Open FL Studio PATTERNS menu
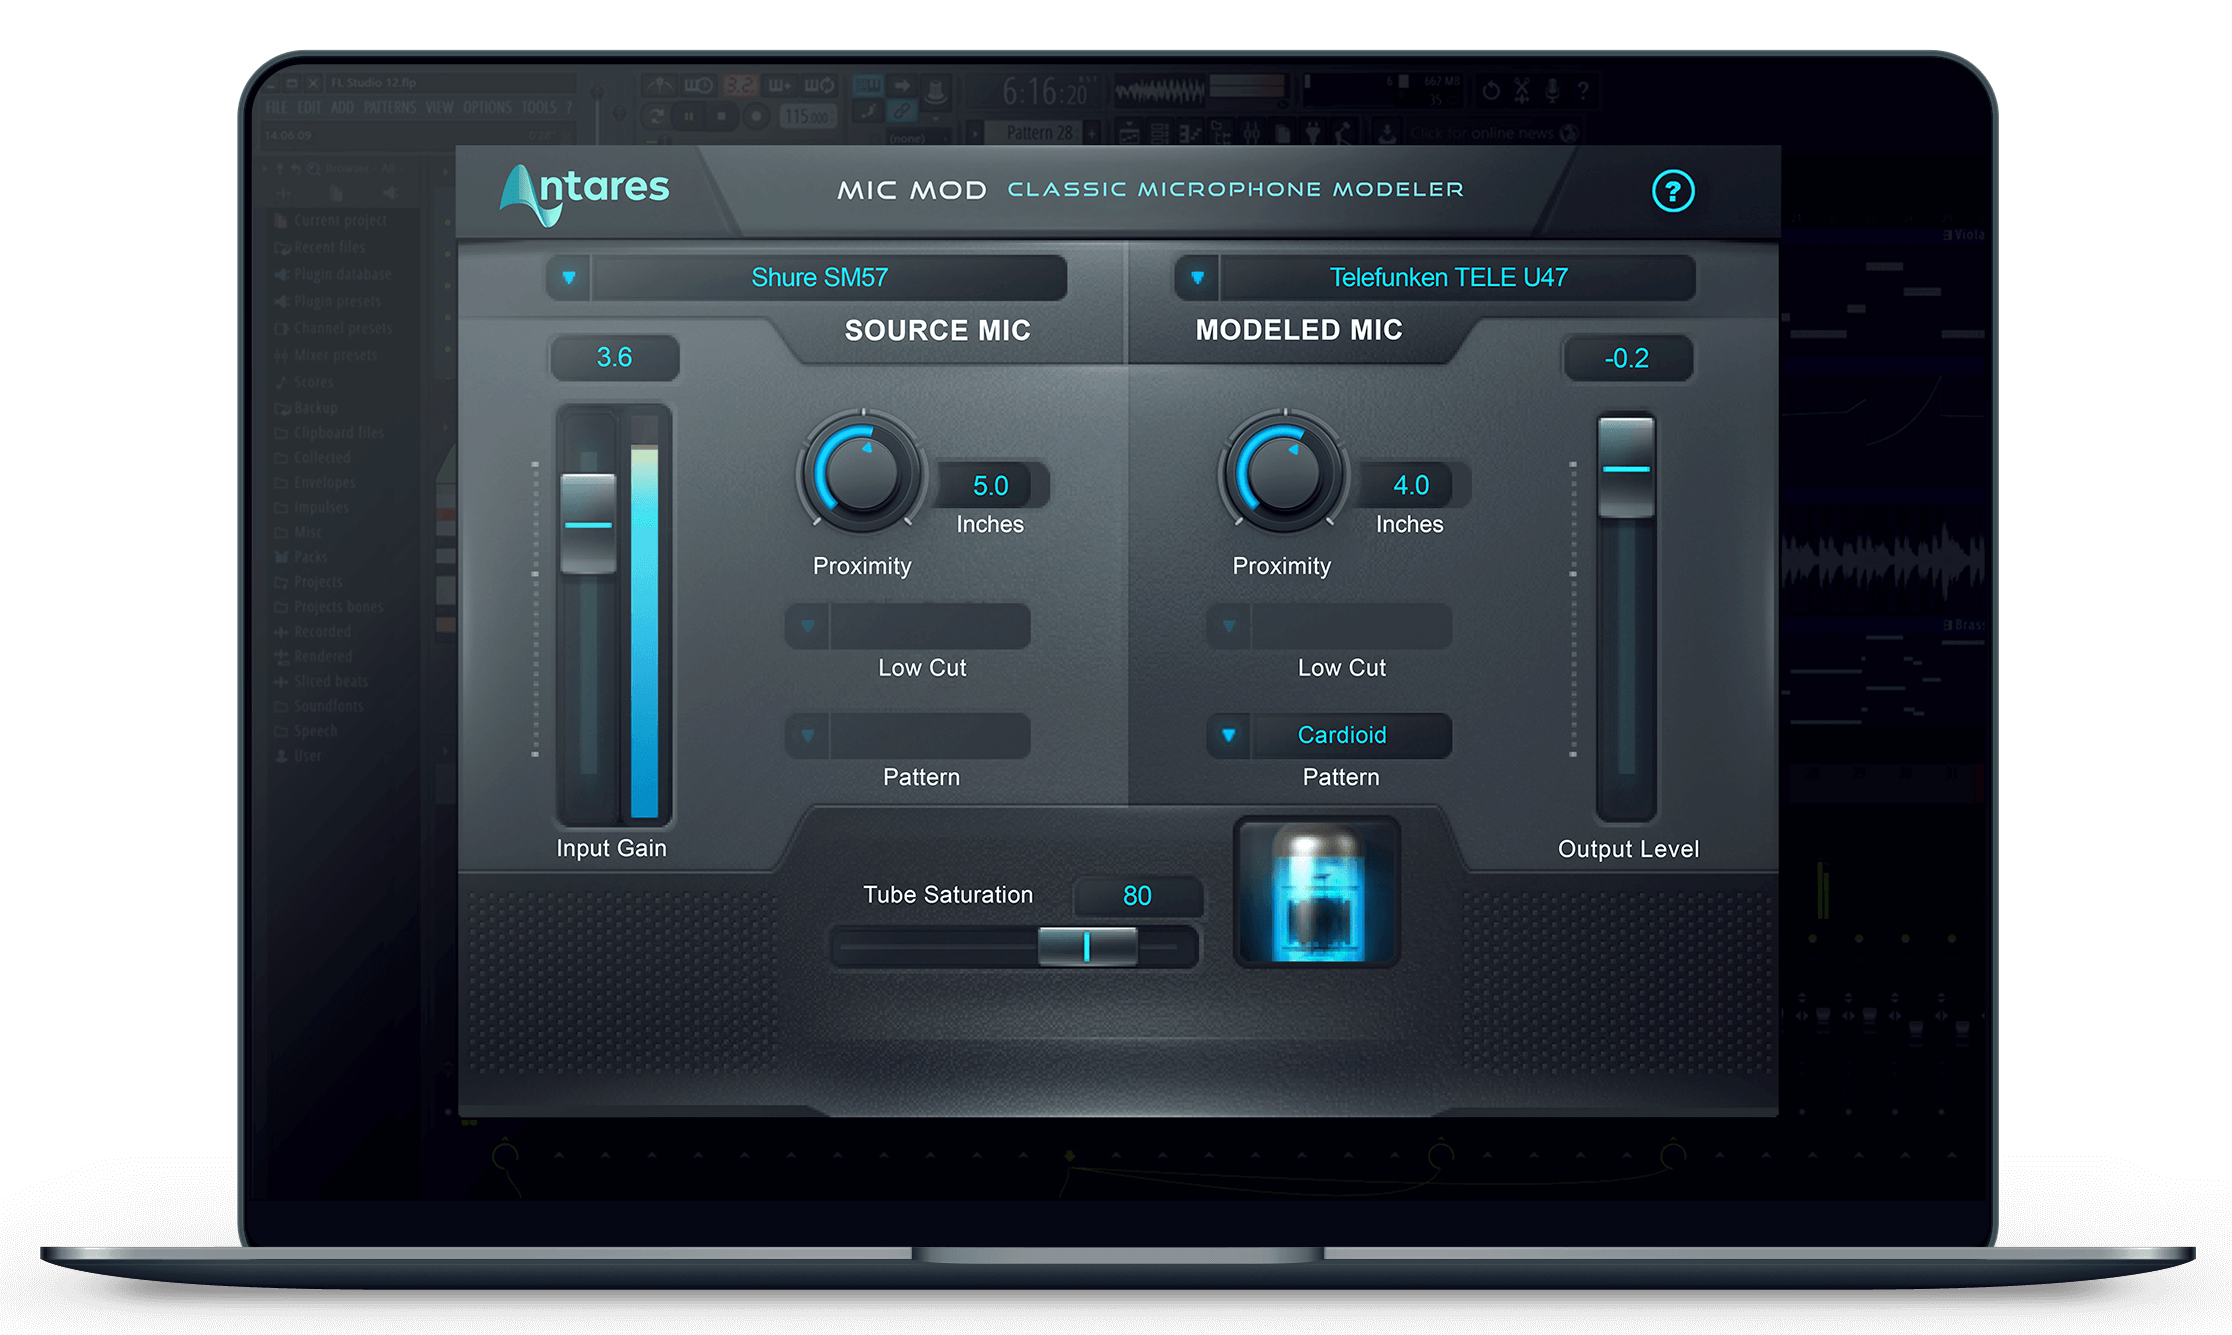 coord(390,107)
